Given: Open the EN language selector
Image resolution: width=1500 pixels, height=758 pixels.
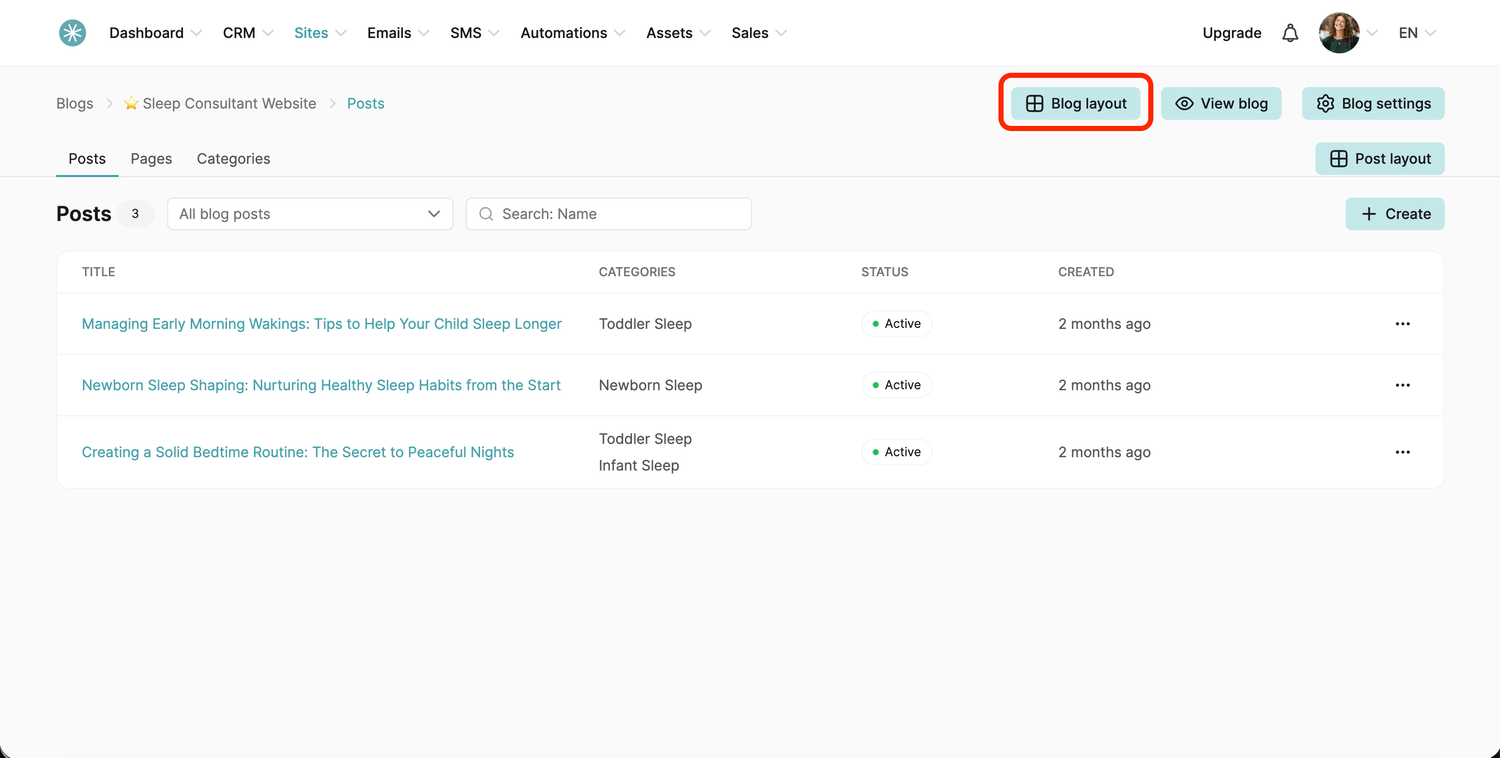Looking at the screenshot, I should point(1417,33).
